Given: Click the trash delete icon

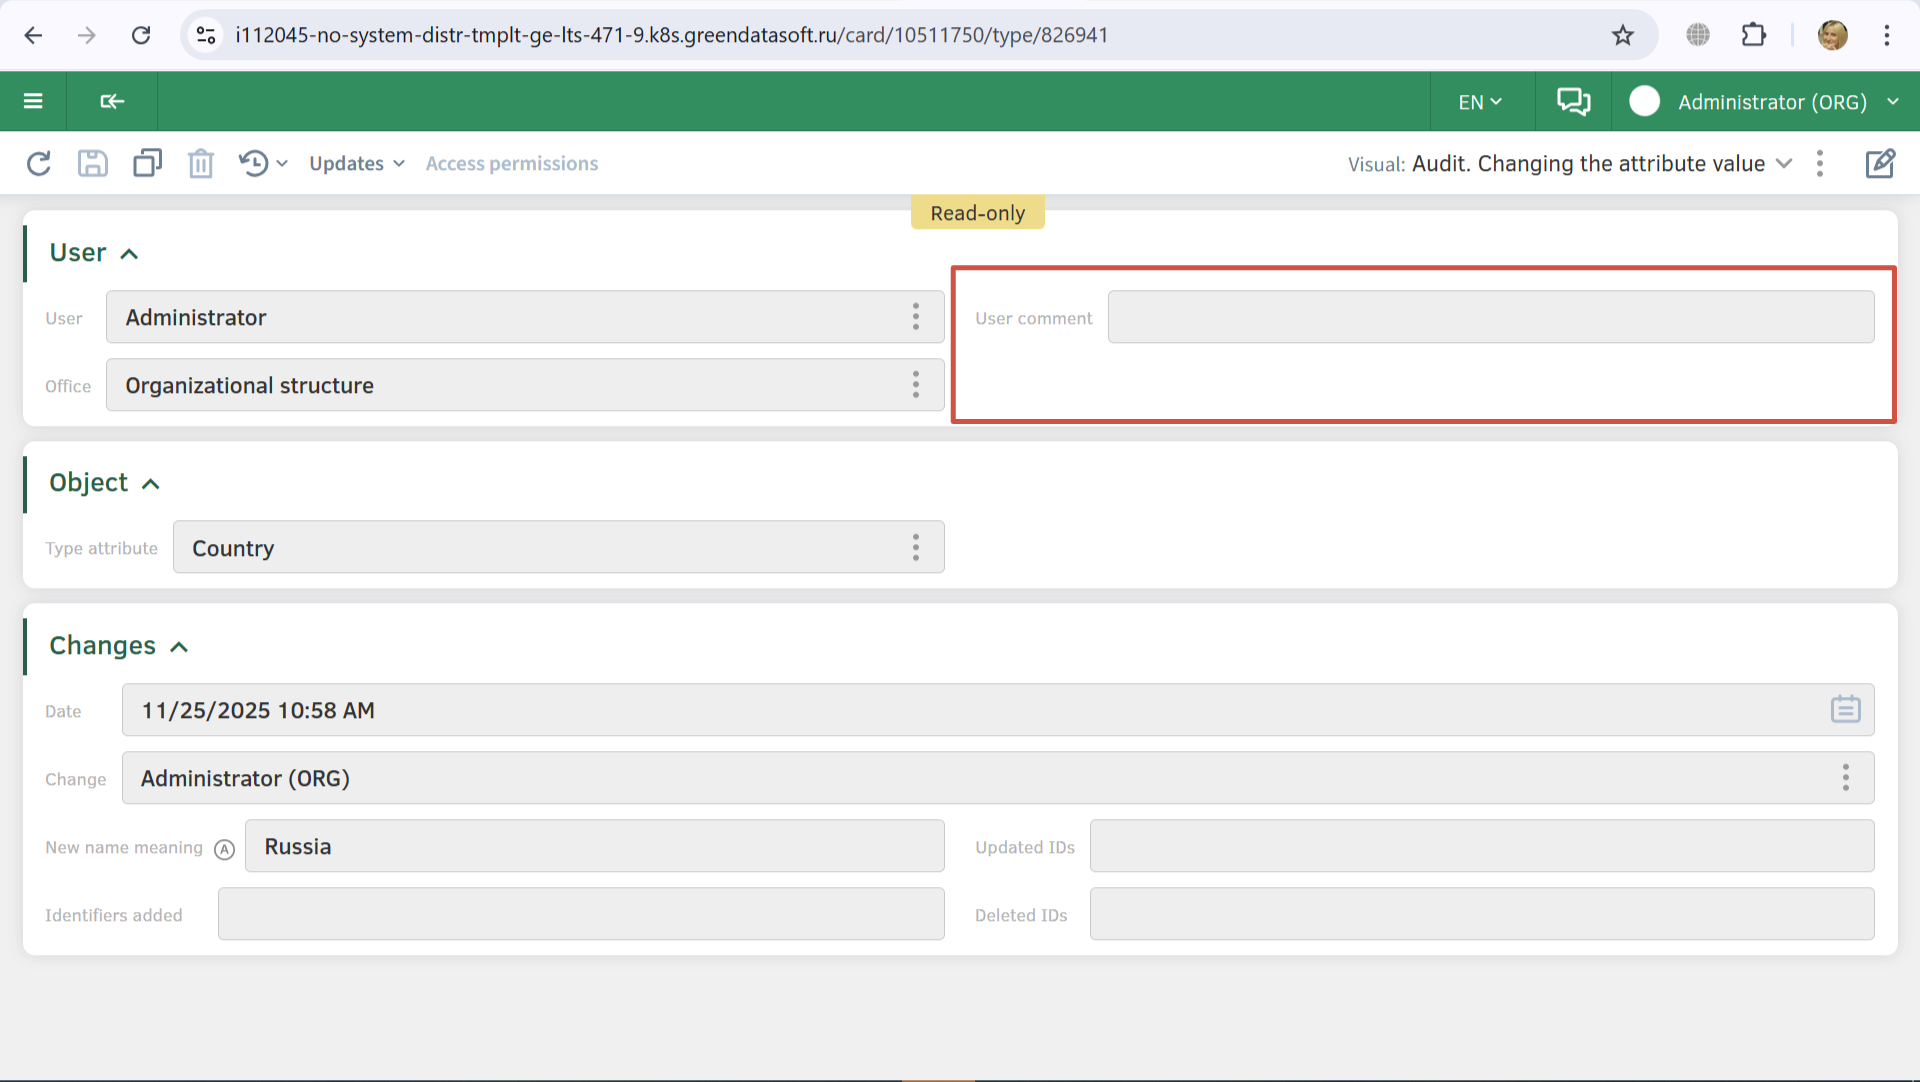Looking at the screenshot, I should tap(201, 163).
